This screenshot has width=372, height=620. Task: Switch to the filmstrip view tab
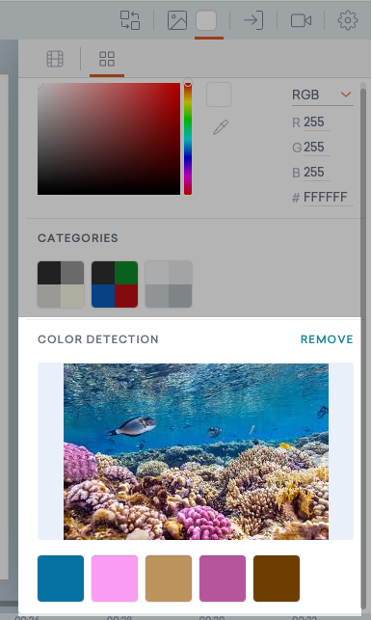point(55,59)
